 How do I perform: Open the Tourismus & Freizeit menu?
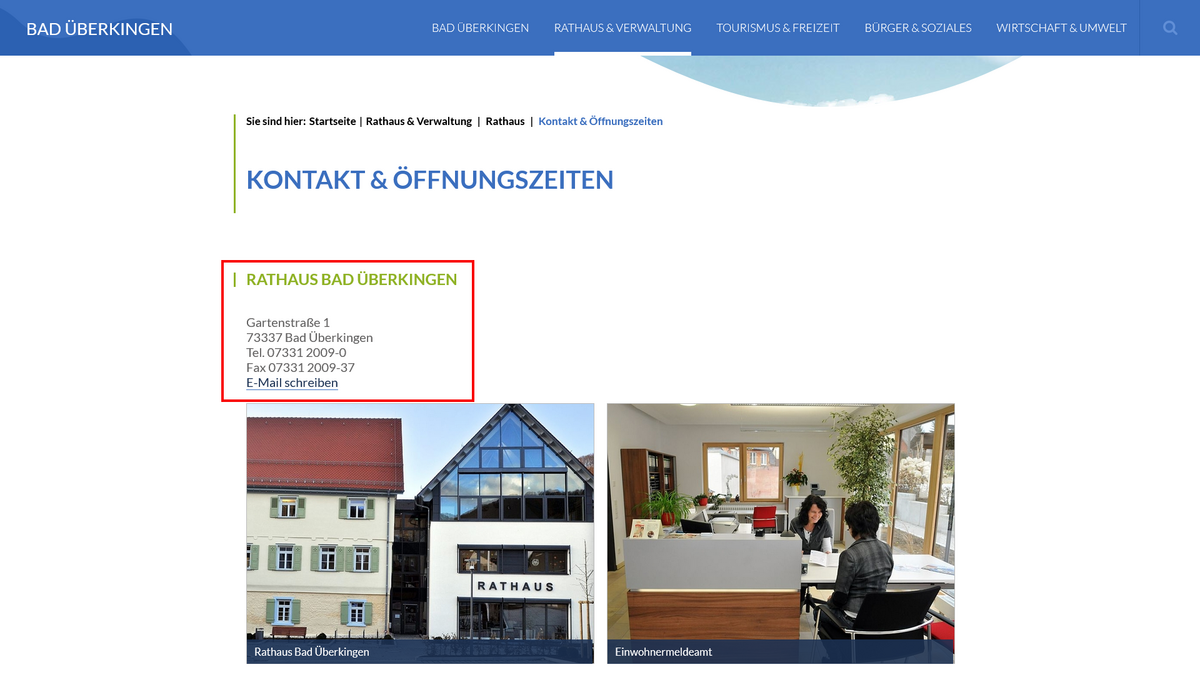(778, 28)
